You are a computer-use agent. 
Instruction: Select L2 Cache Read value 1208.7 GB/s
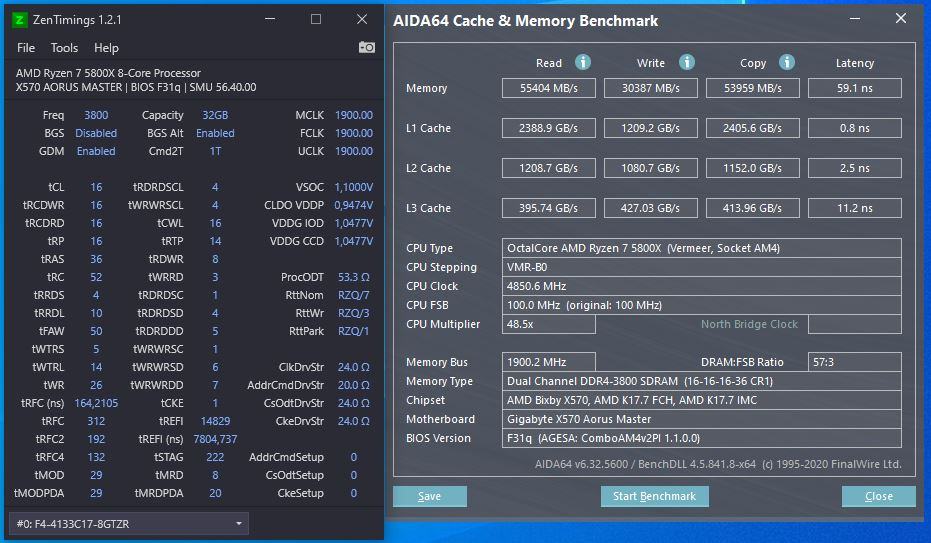[x=549, y=168]
